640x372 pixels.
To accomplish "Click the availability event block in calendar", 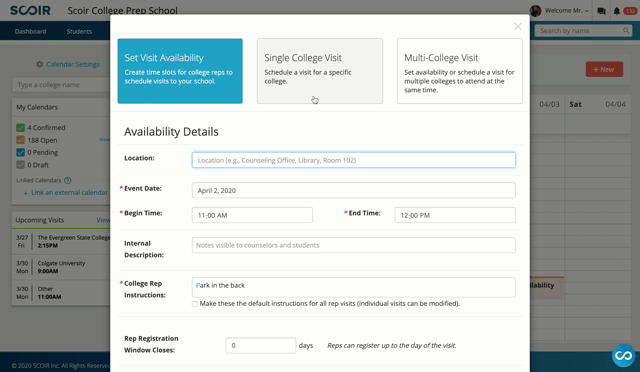I will tap(547, 287).
